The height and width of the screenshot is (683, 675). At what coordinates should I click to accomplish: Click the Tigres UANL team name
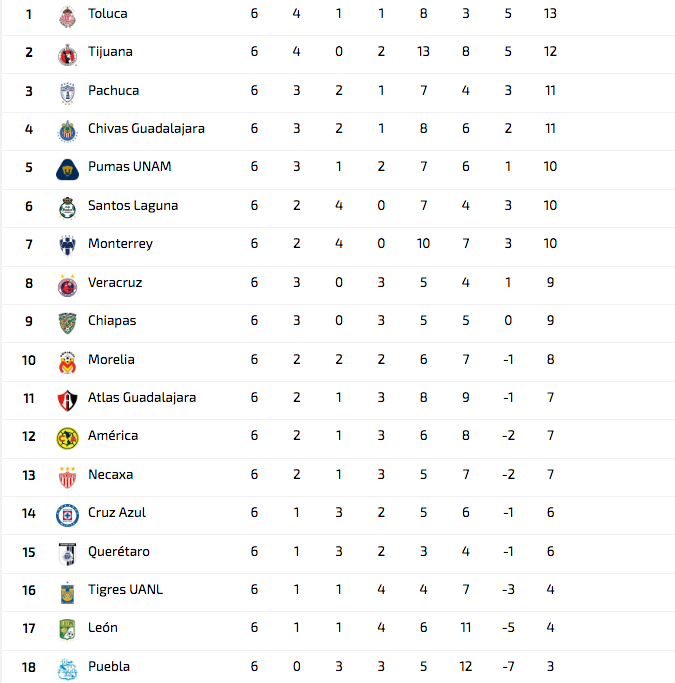pos(125,589)
